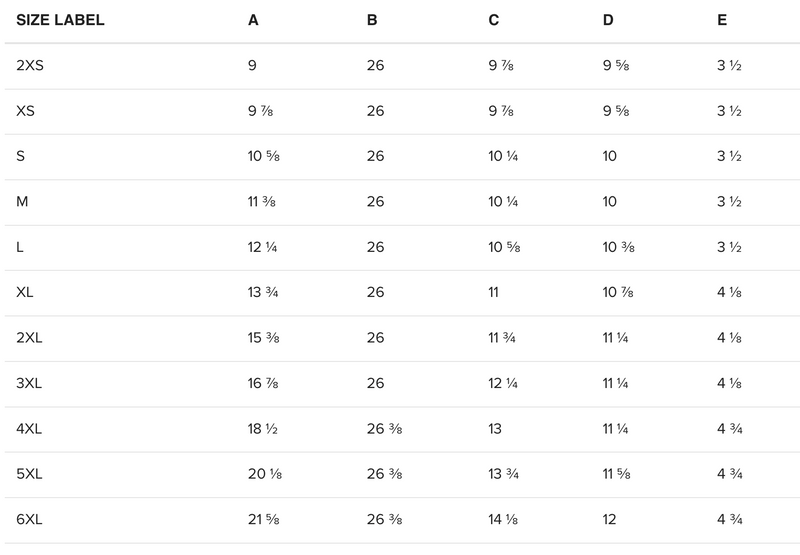Screen dimensions: 800x555
Task: Select column header A
Action: [254, 20]
